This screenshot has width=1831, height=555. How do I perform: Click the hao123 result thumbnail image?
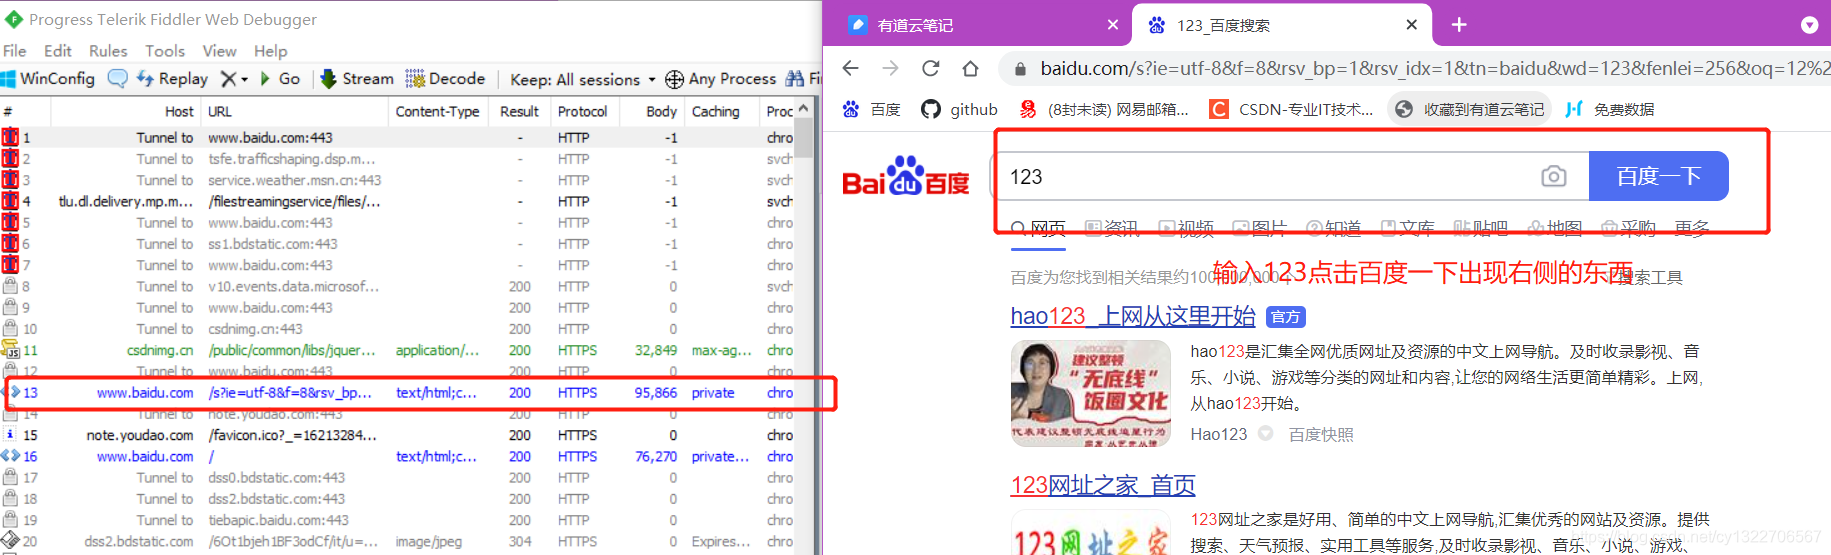click(x=1091, y=393)
